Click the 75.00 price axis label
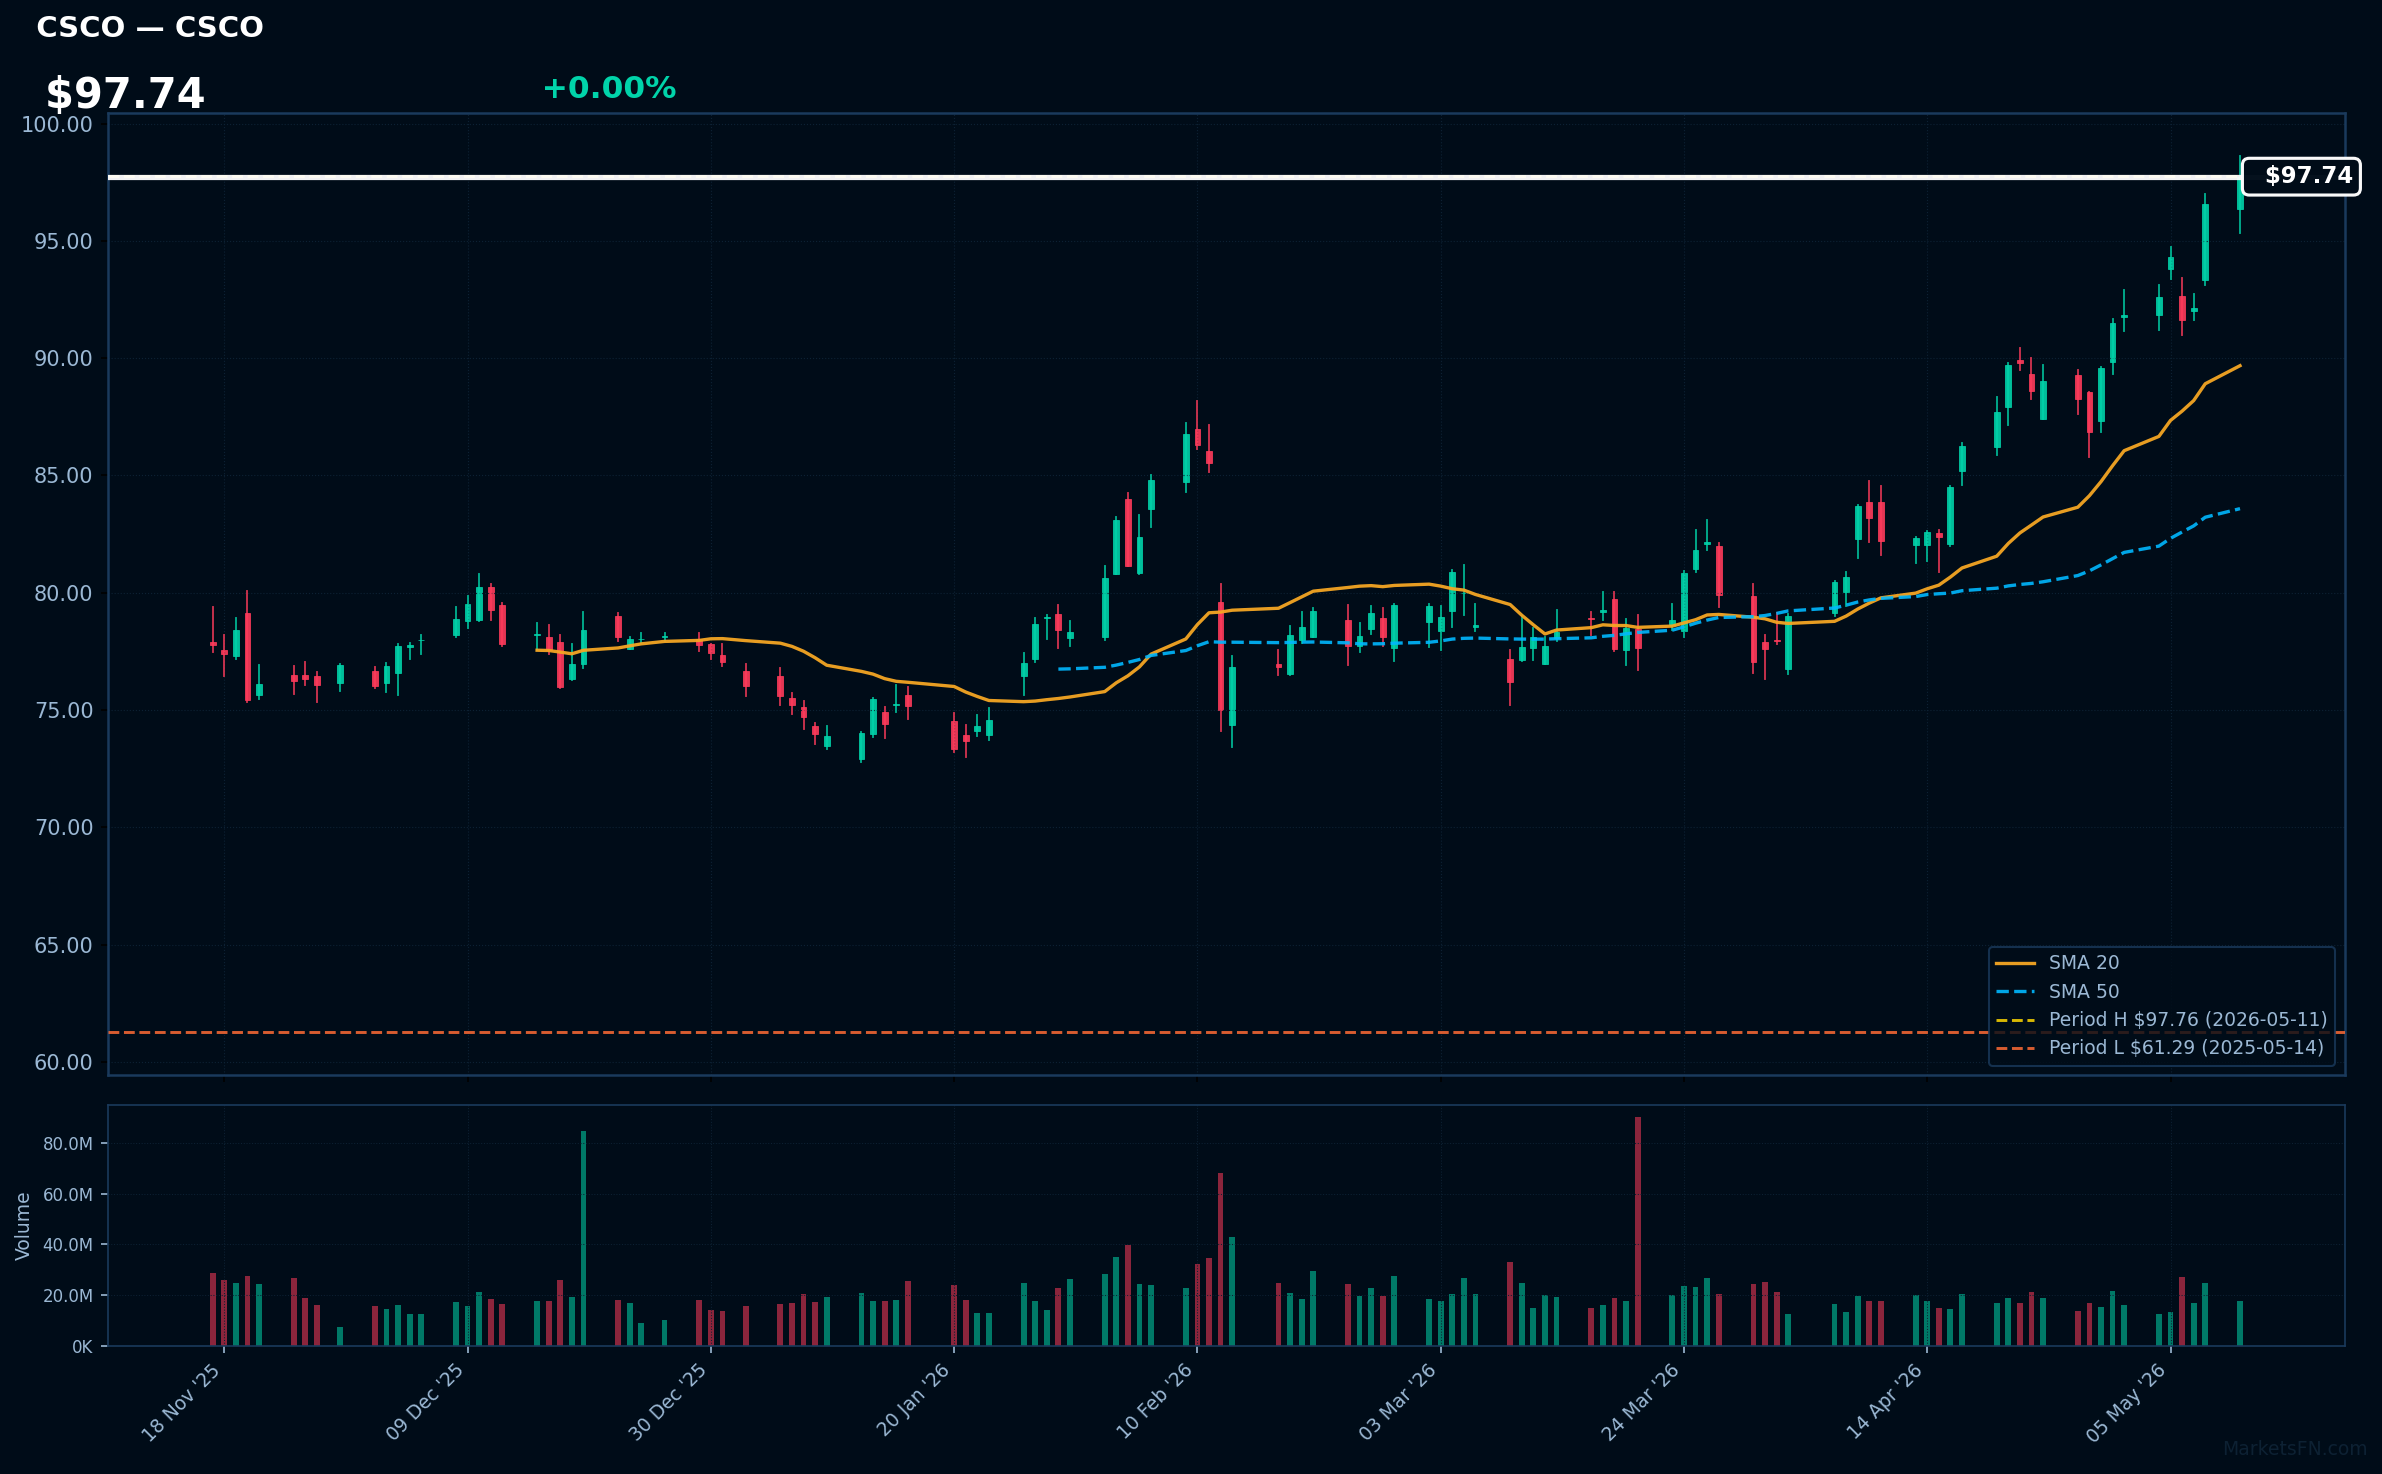Screen dimensions: 2382x1474 pyautogui.click(x=63, y=710)
